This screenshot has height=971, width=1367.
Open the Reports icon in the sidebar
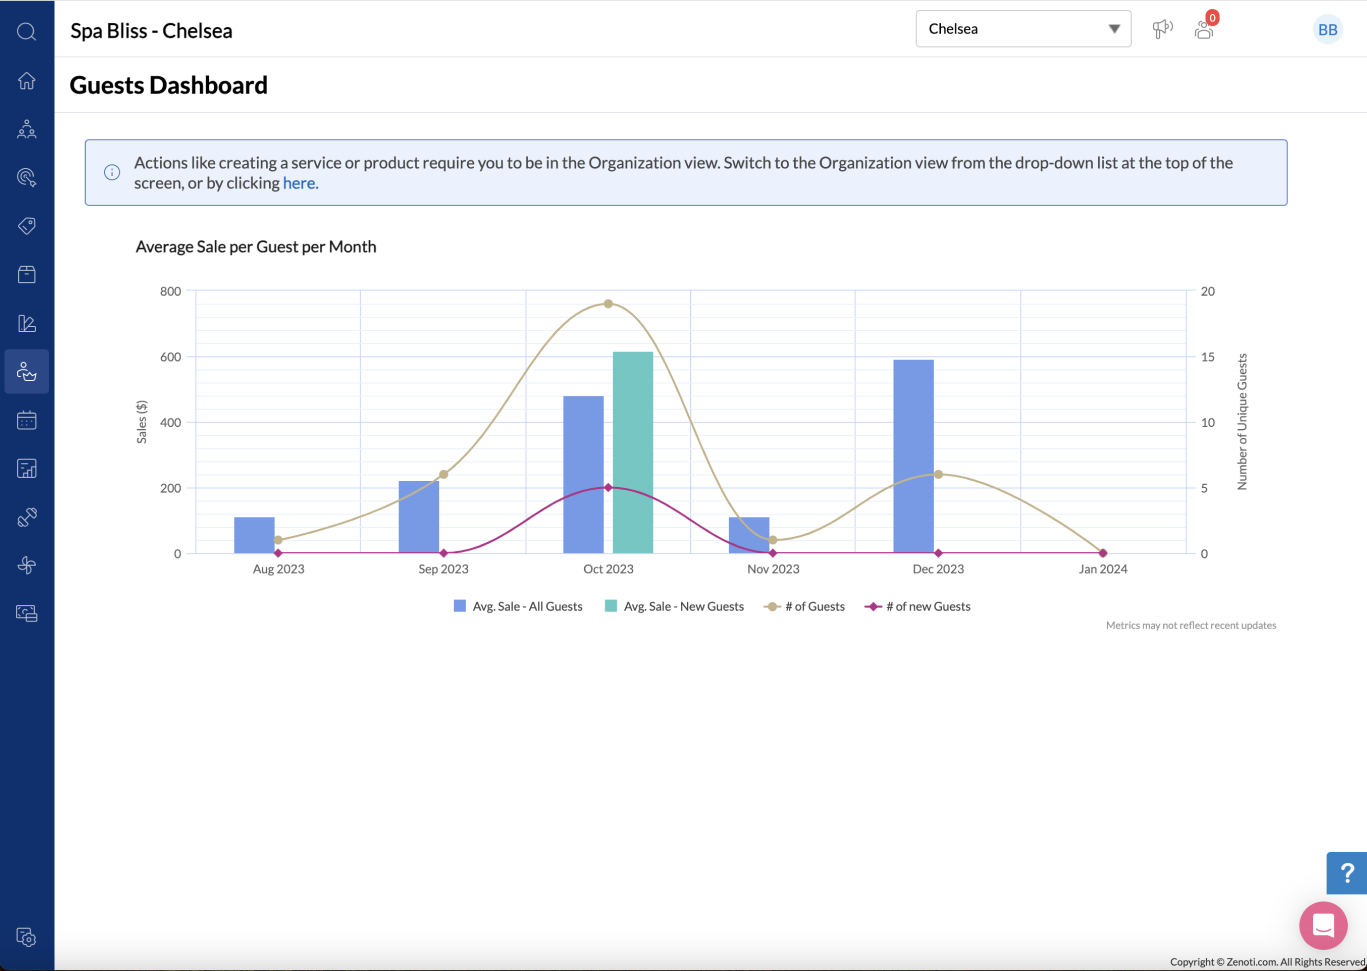[x=26, y=322]
